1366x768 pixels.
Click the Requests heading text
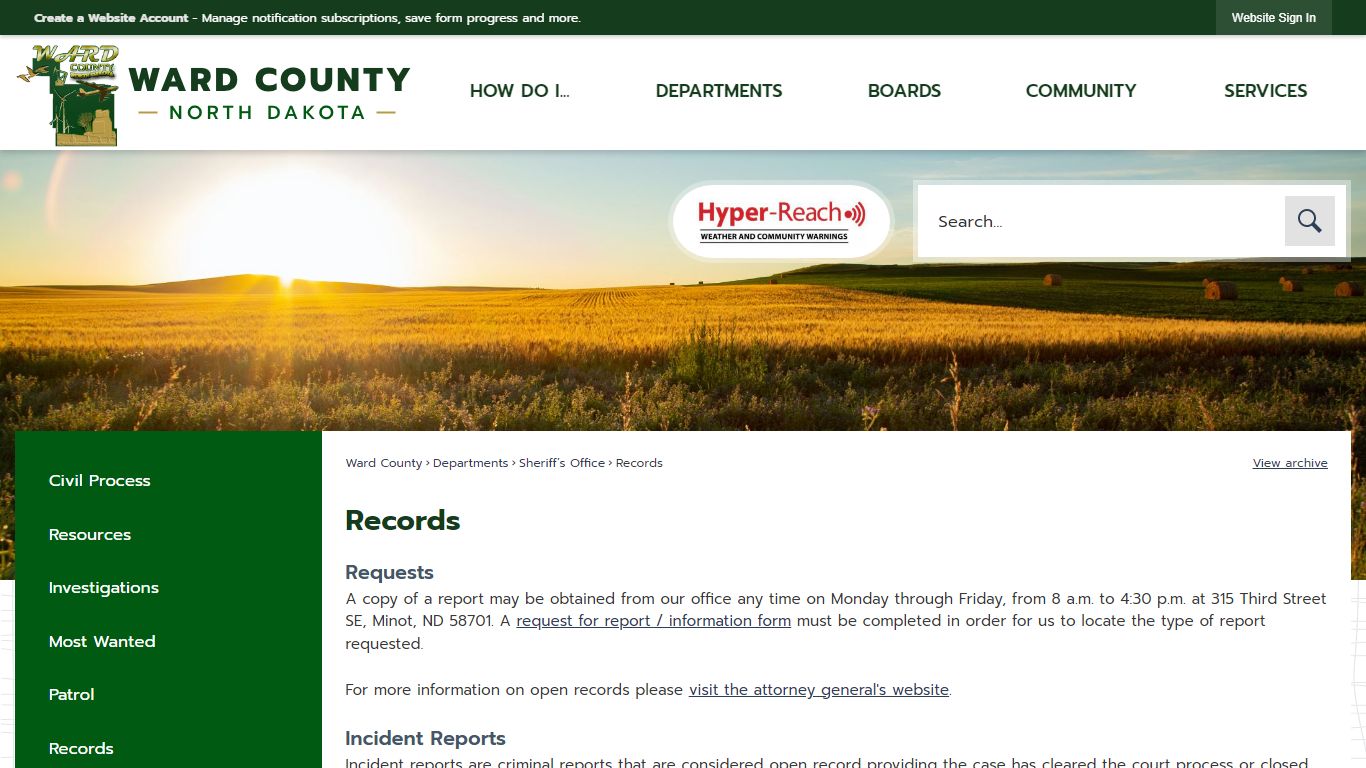tap(389, 573)
